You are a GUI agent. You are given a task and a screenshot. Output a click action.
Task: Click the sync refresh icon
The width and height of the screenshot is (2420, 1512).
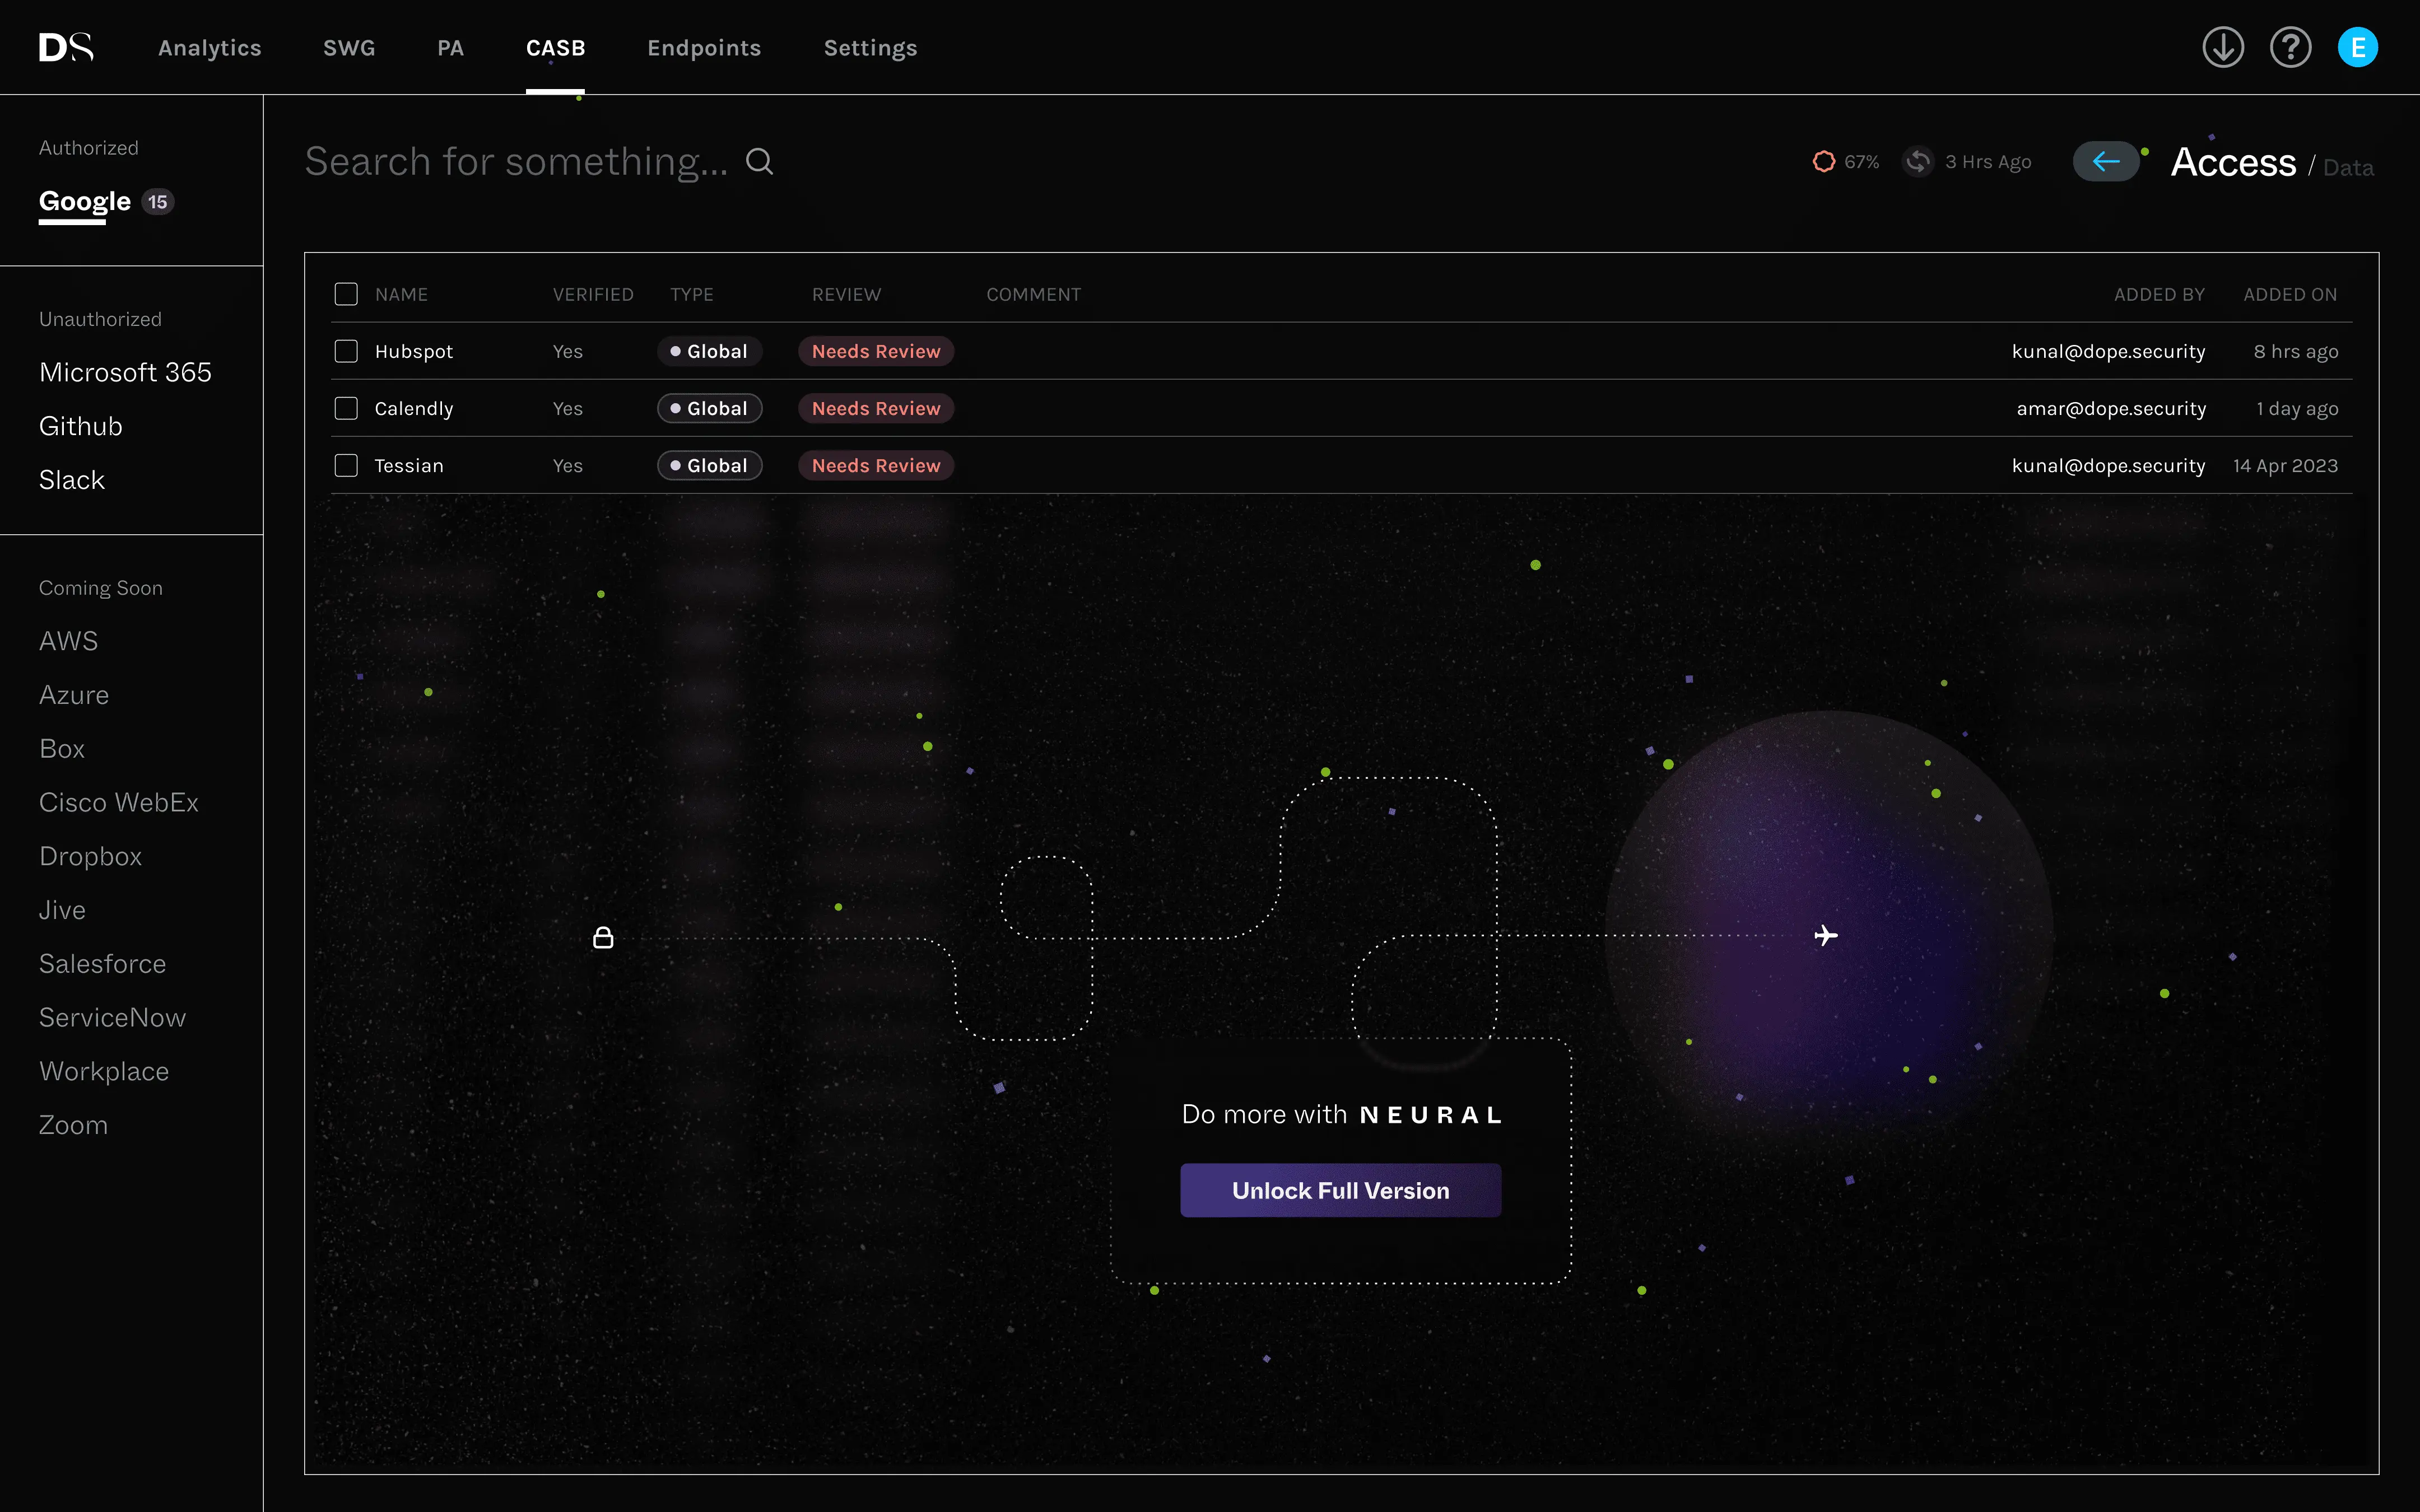[1918, 161]
